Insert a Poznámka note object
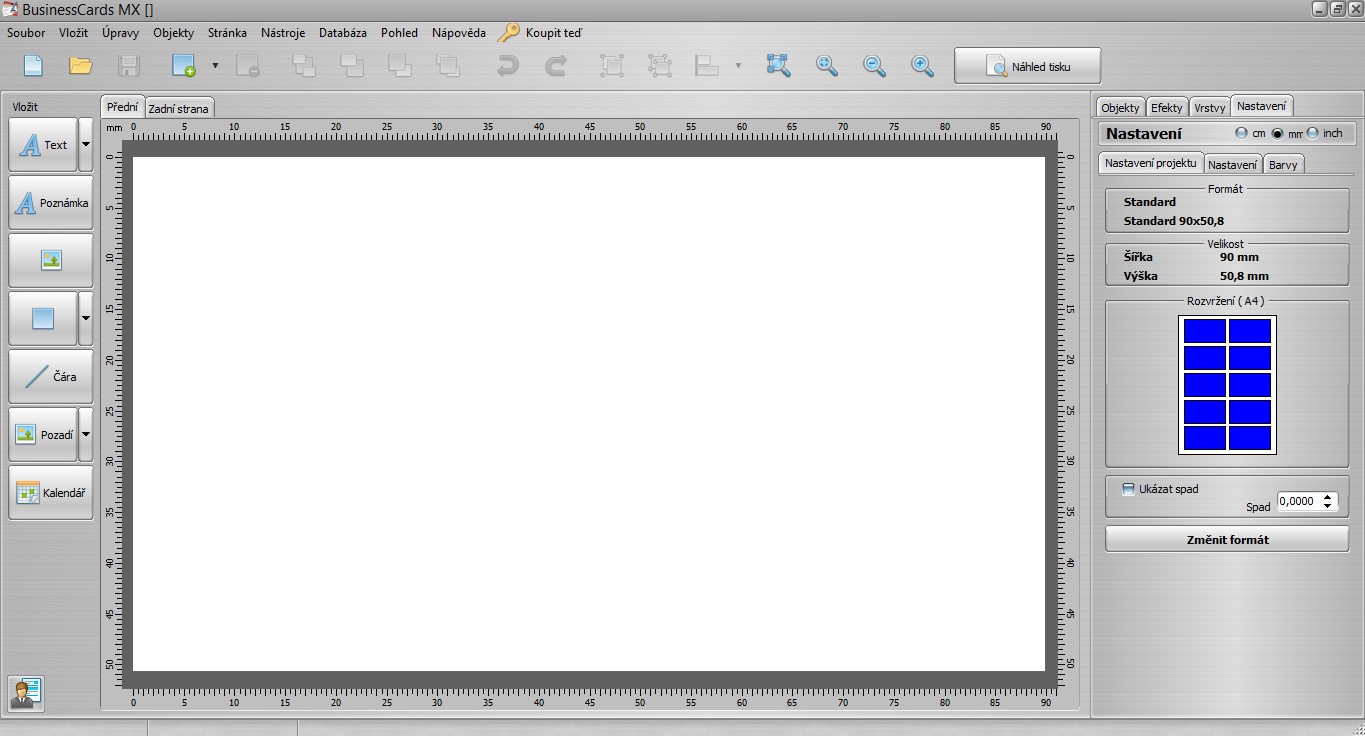Screen dimensions: 1365x736 [51, 203]
